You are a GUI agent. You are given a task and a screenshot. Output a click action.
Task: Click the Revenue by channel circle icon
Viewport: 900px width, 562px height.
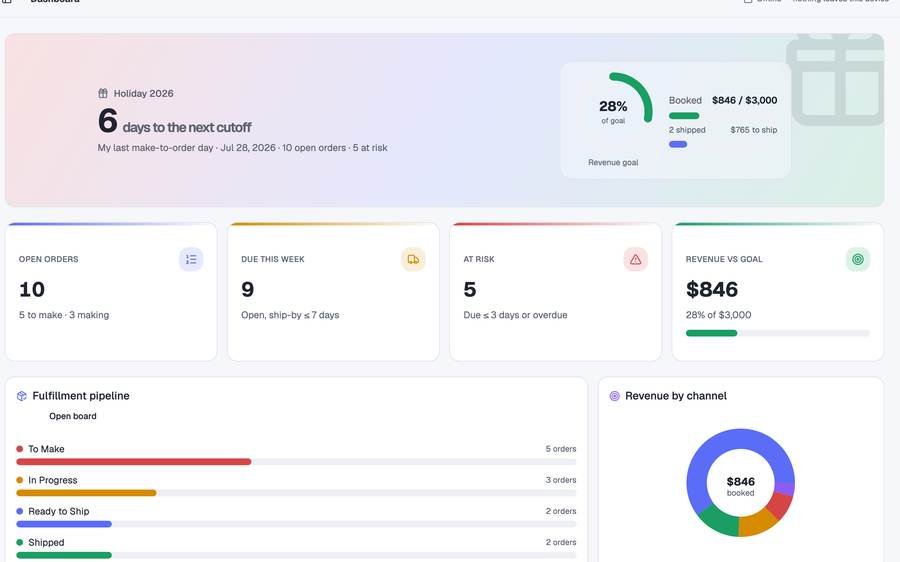[614, 396]
